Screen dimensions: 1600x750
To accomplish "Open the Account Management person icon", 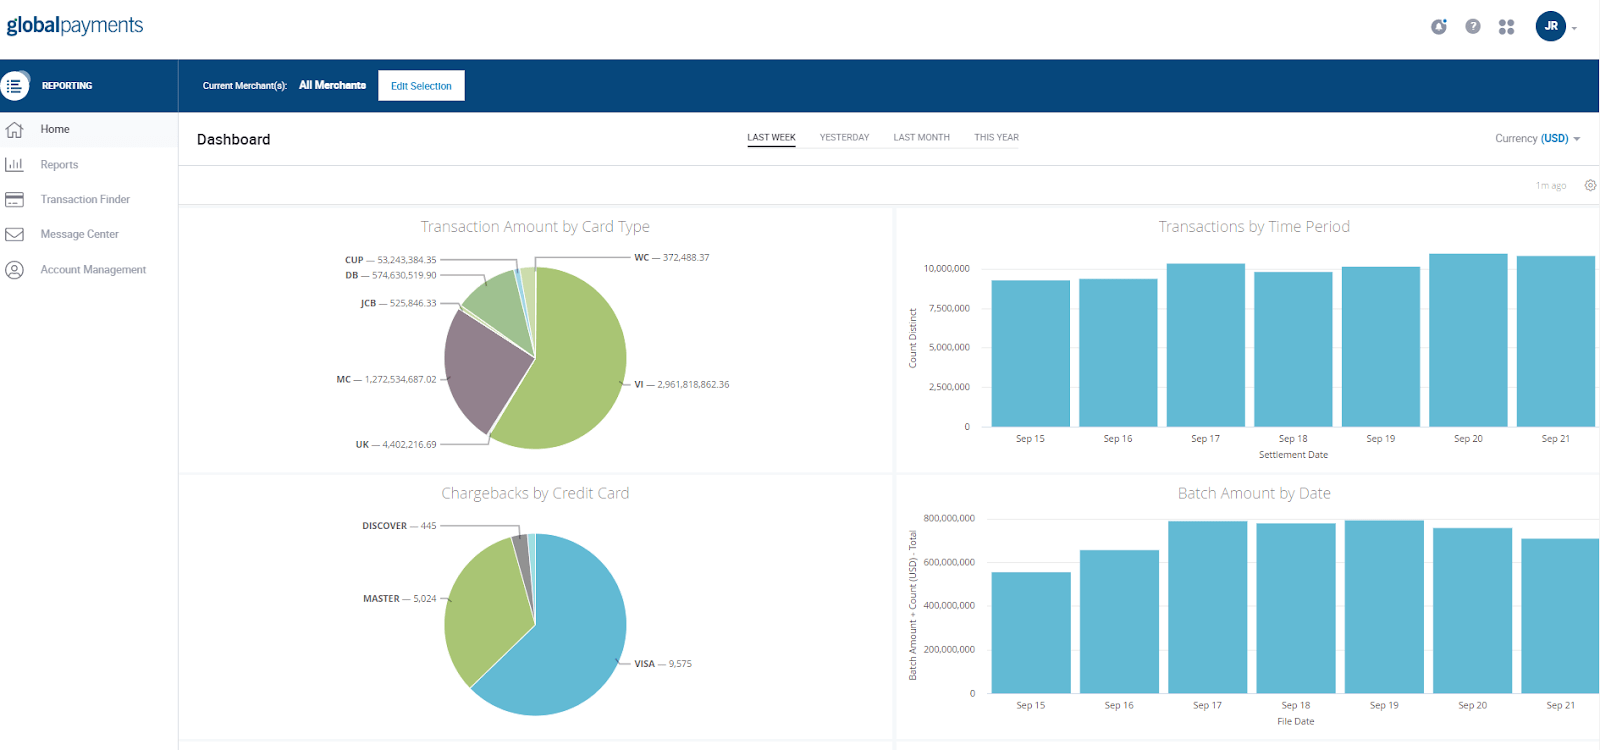I will click(x=14, y=270).
